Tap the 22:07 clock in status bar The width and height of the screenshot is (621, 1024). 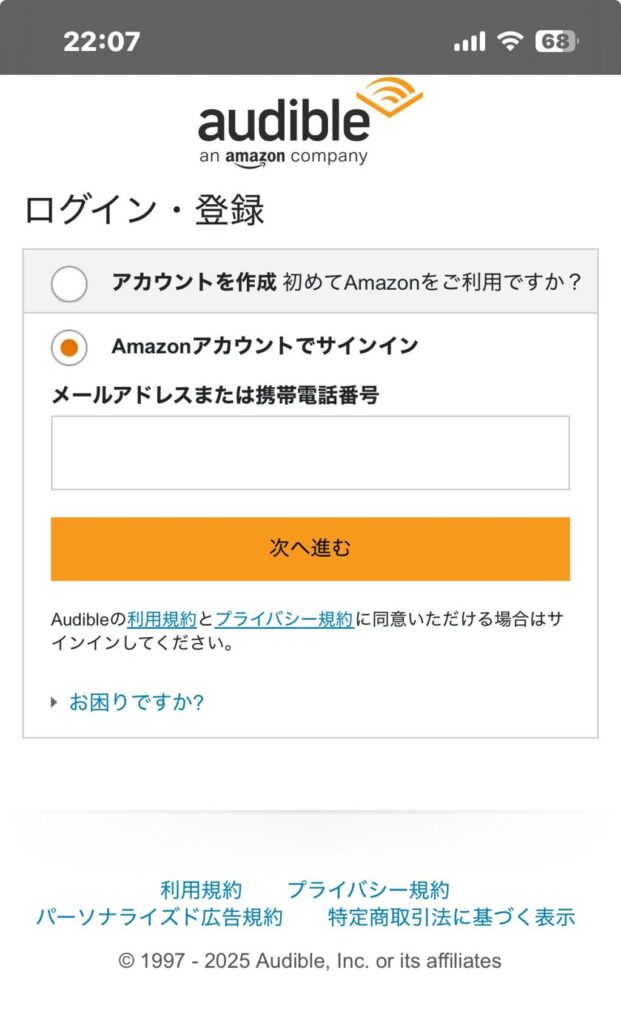point(101,42)
